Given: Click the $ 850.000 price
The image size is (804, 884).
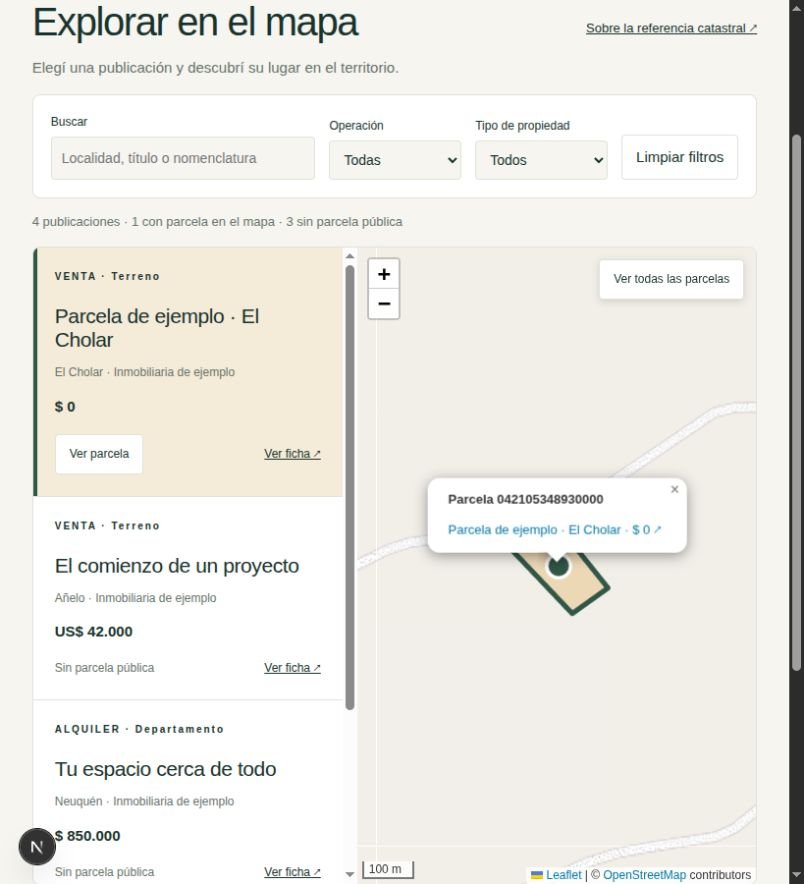Looking at the screenshot, I should pos(88,836).
